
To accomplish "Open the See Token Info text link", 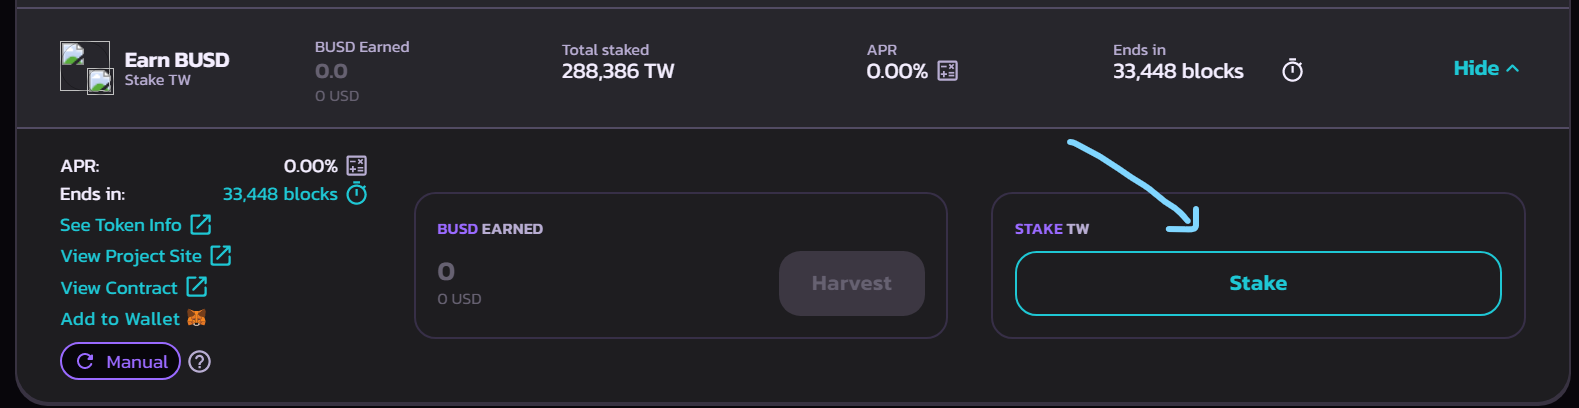I will 121,225.
